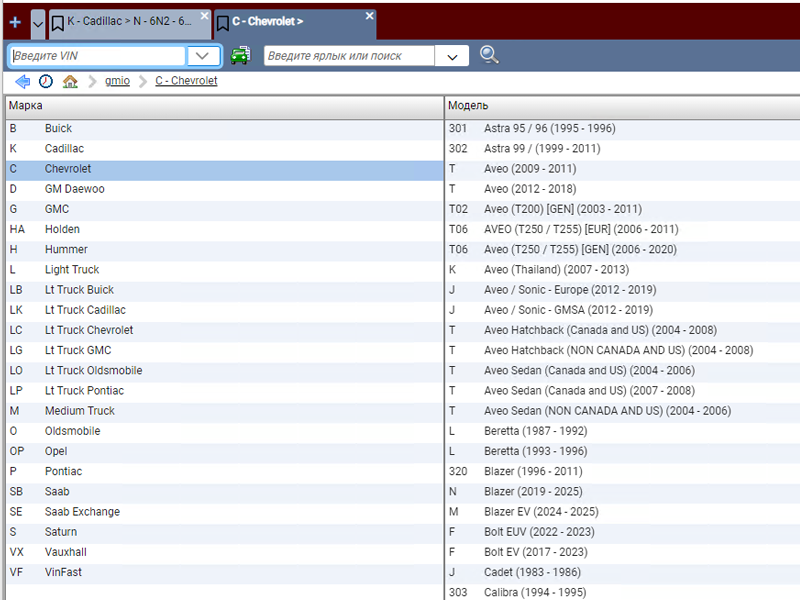Select the Buick brand row
Viewport: 800px width, 600px height.
point(224,129)
